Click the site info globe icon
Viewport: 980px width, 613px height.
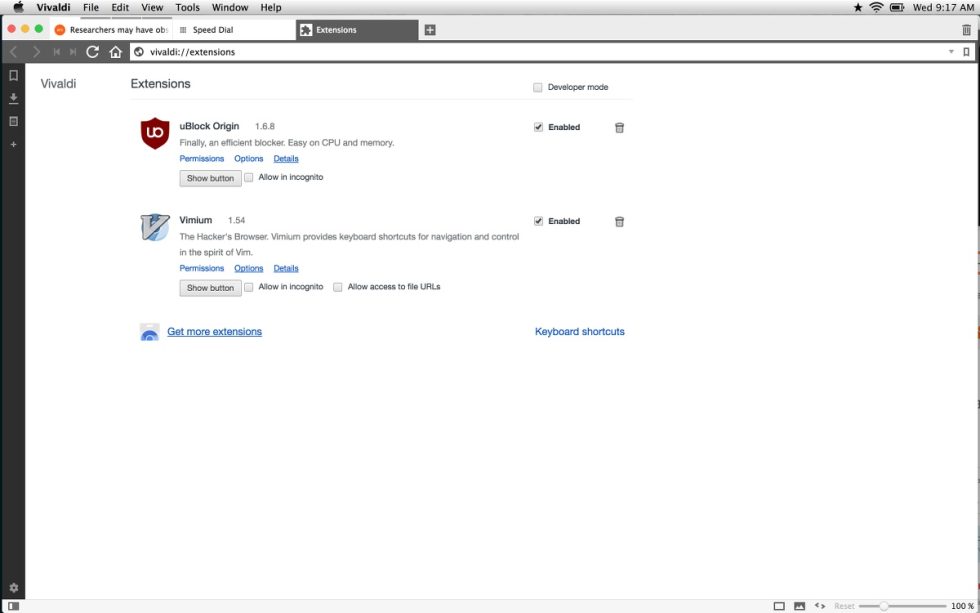click(139, 52)
